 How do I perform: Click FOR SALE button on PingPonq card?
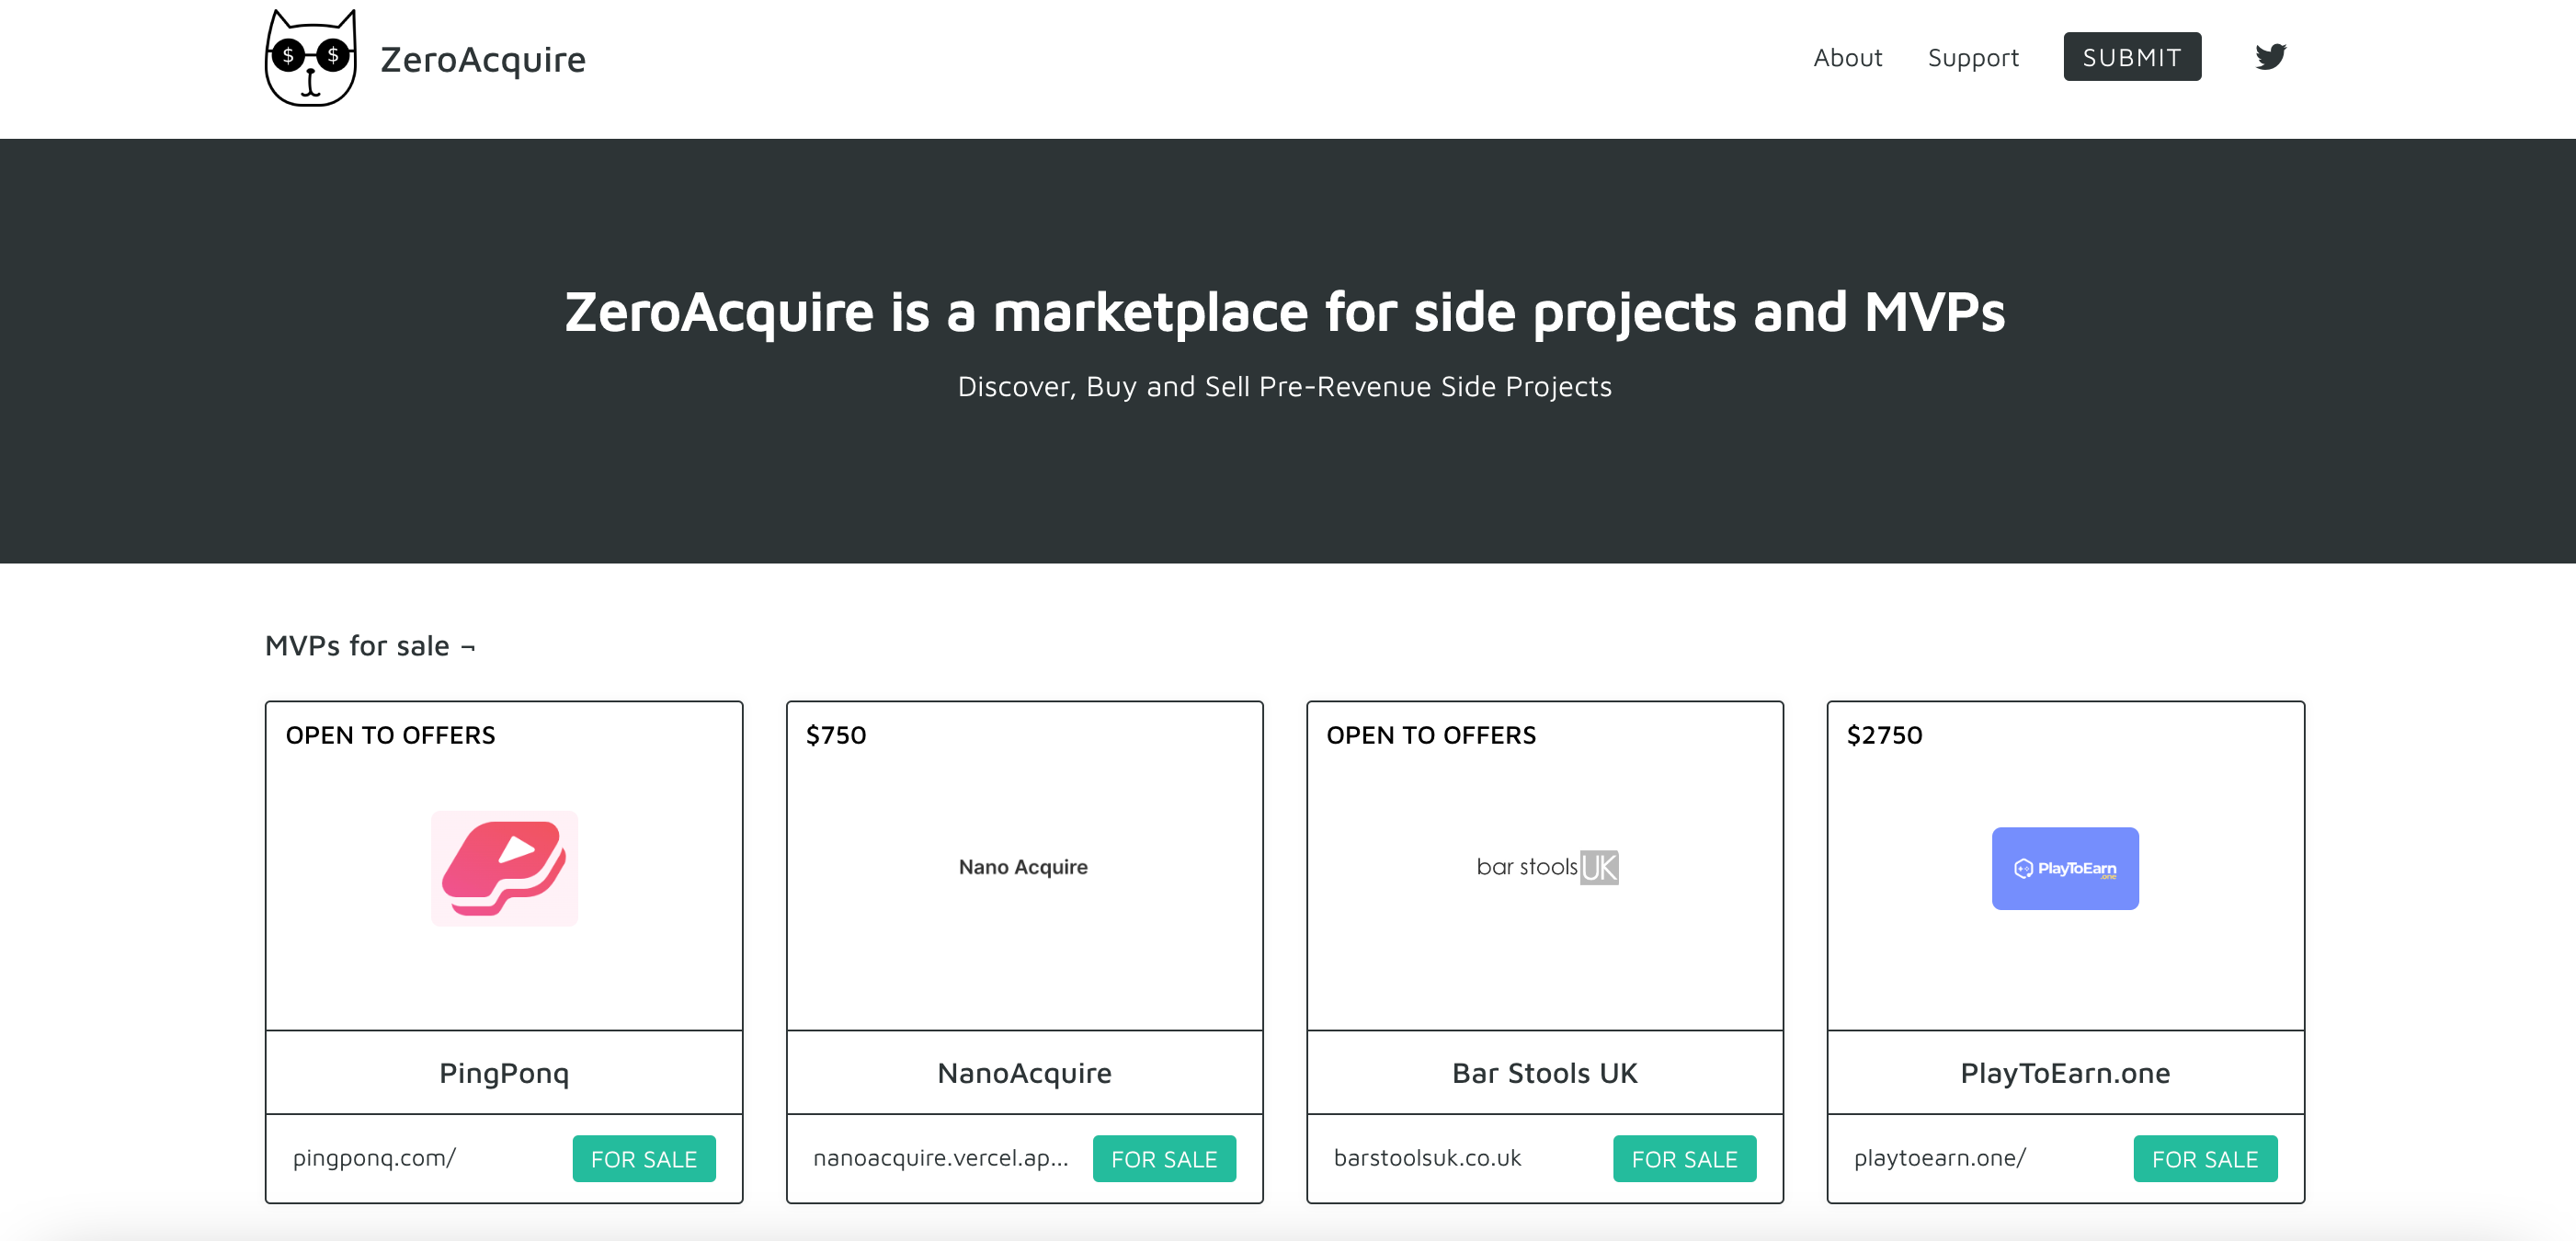[x=644, y=1158]
